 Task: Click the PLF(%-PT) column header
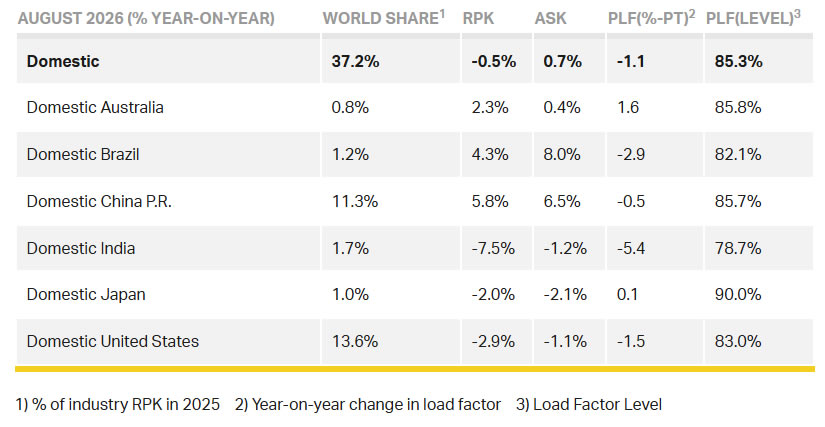click(x=651, y=18)
